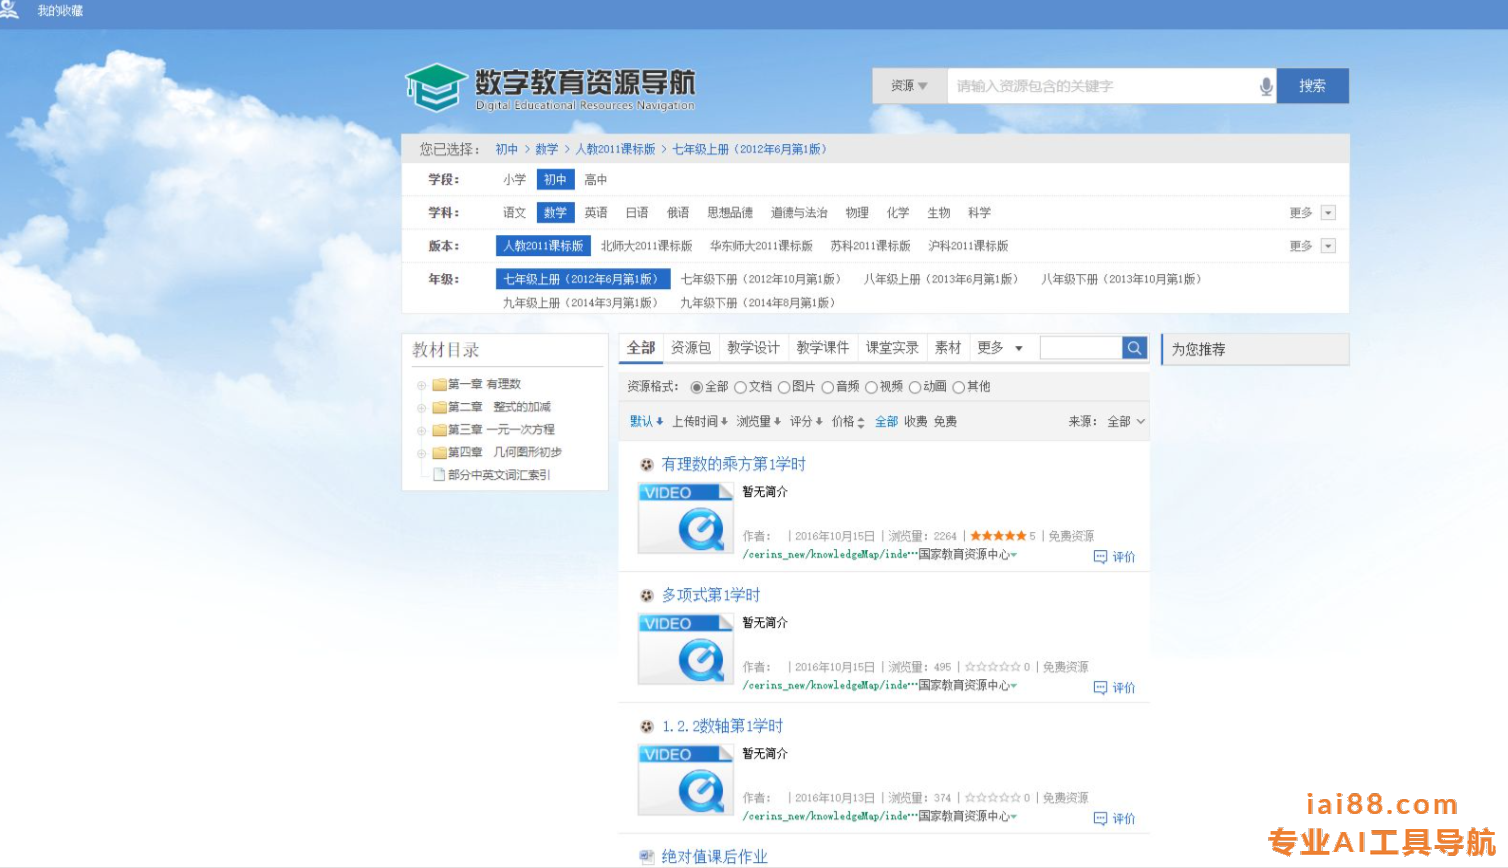Select the 英语 subject
The height and width of the screenshot is (868, 1508).
tap(596, 213)
